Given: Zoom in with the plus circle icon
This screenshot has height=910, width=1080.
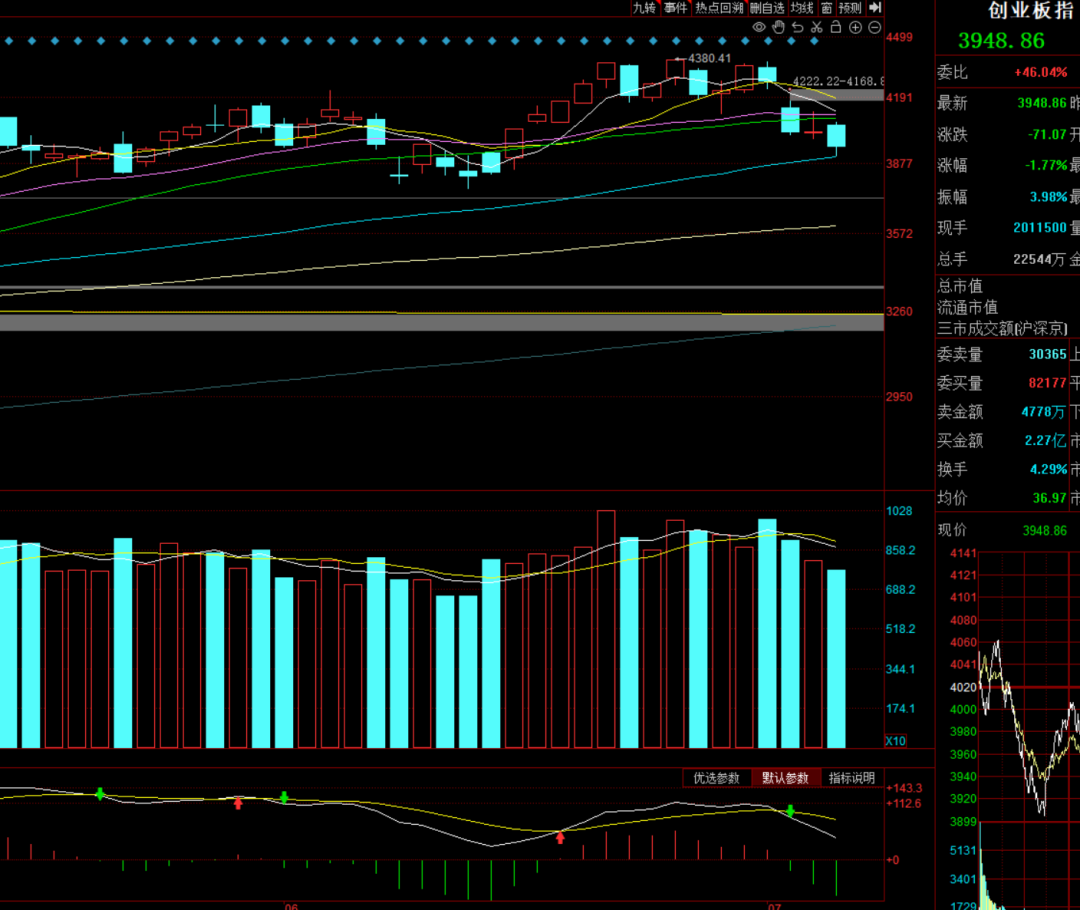Looking at the screenshot, I should point(855,28).
